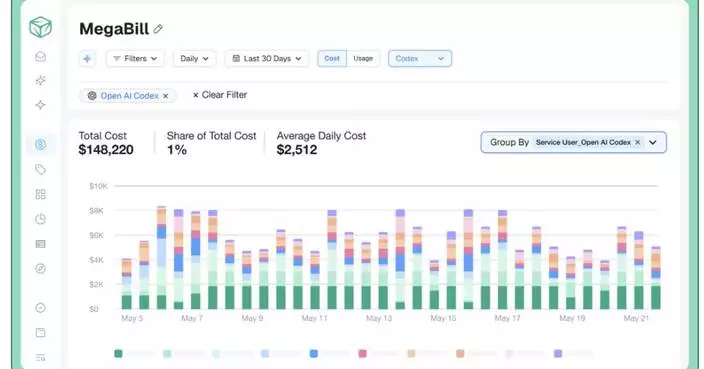This screenshot has height=369, width=704.
Task: Open the tag icon in sidebar
Action: pyautogui.click(x=40, y=169)
